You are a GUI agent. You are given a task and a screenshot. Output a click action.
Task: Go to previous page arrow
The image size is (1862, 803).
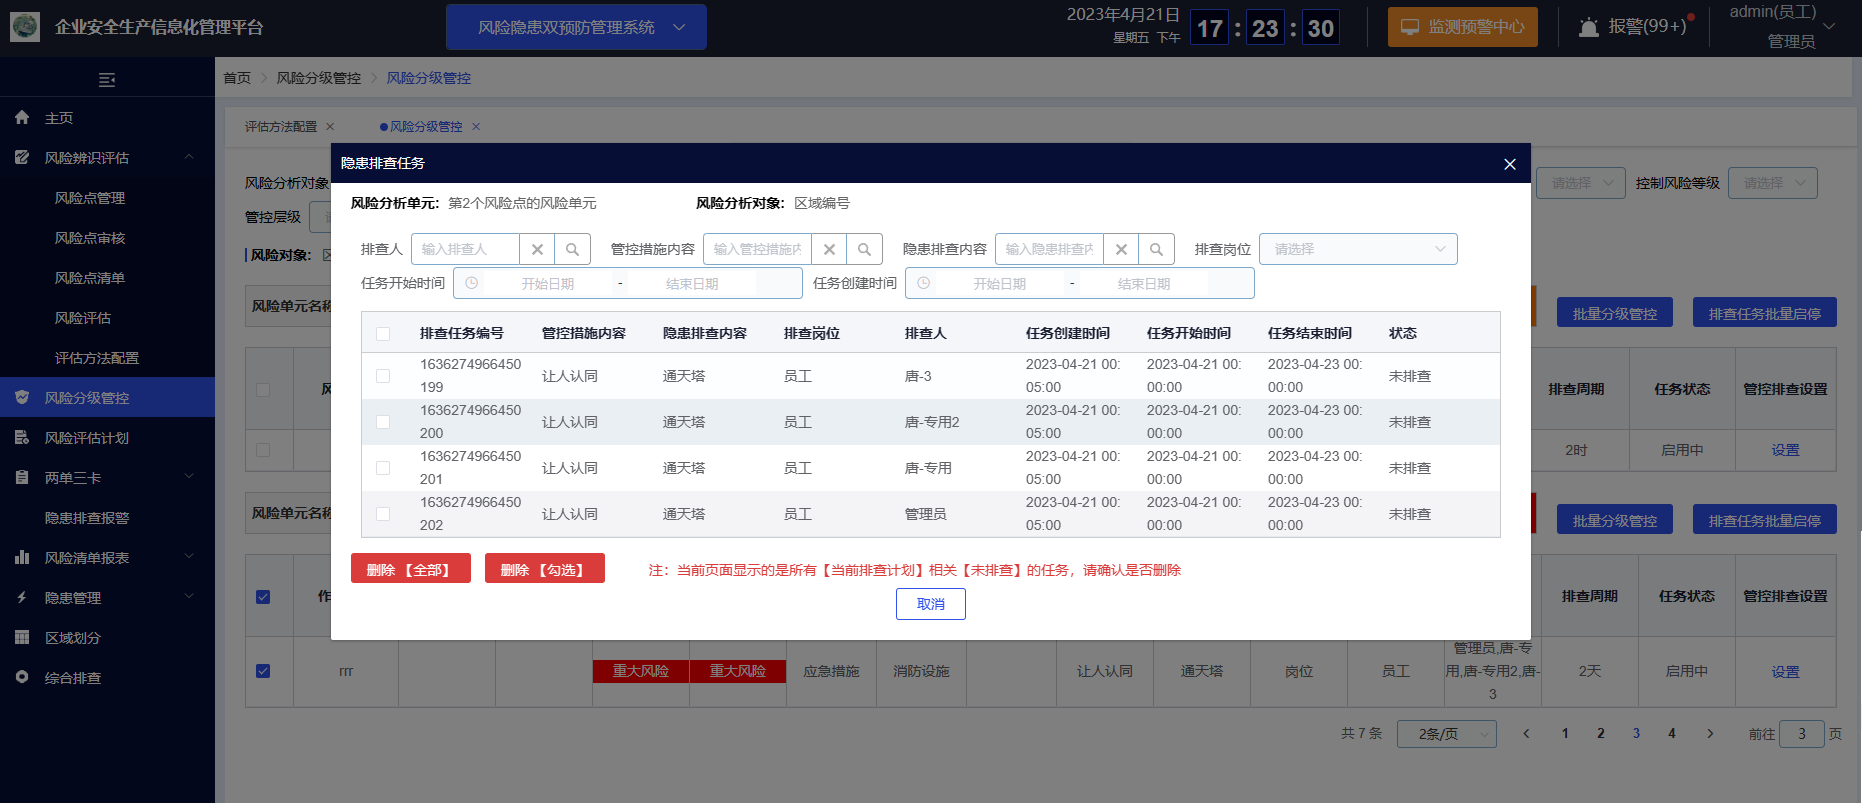click(1526, 734)
